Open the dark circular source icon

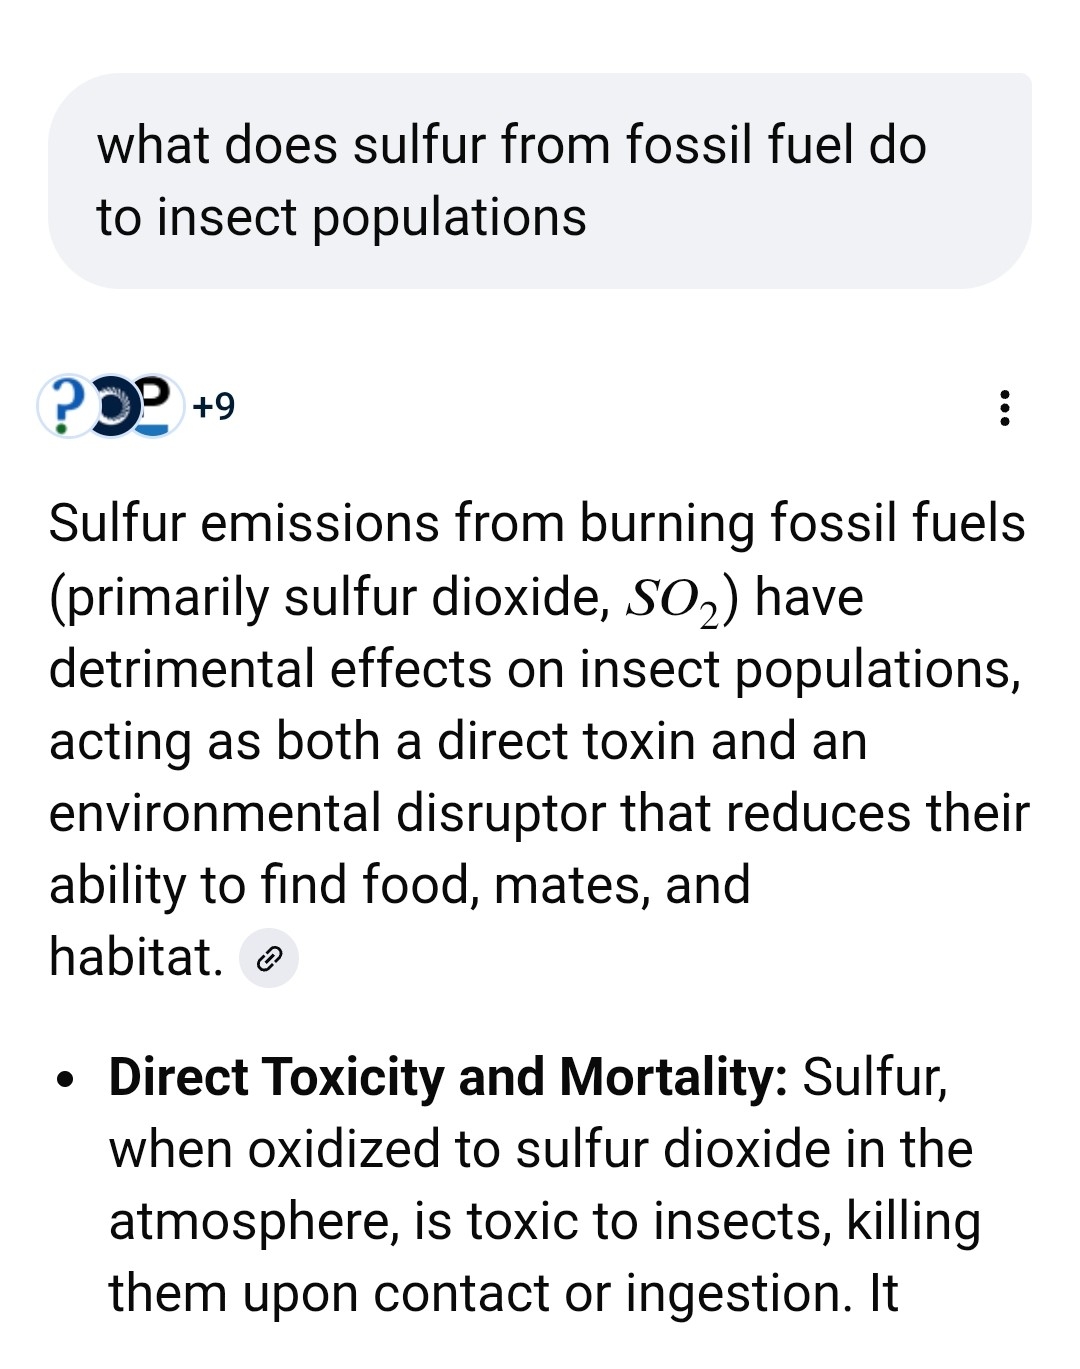point(110,405)
